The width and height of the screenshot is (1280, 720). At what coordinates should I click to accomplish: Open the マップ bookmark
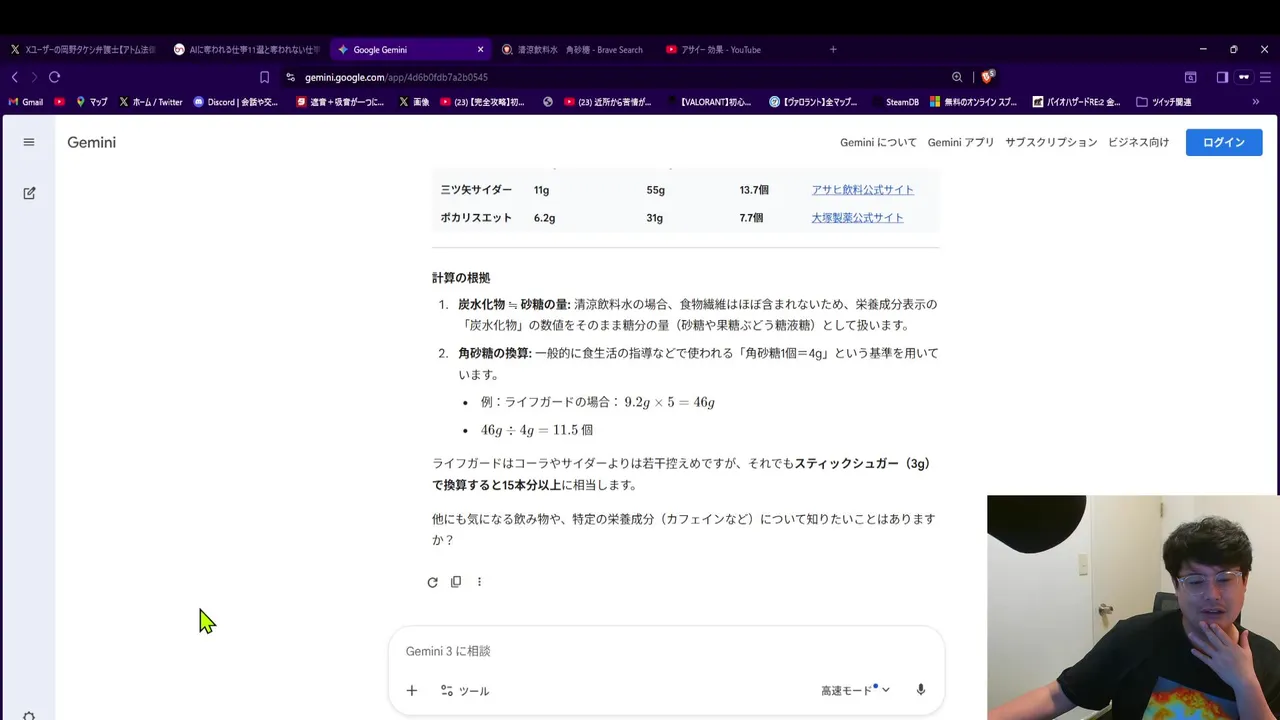[x=92, y=102]
